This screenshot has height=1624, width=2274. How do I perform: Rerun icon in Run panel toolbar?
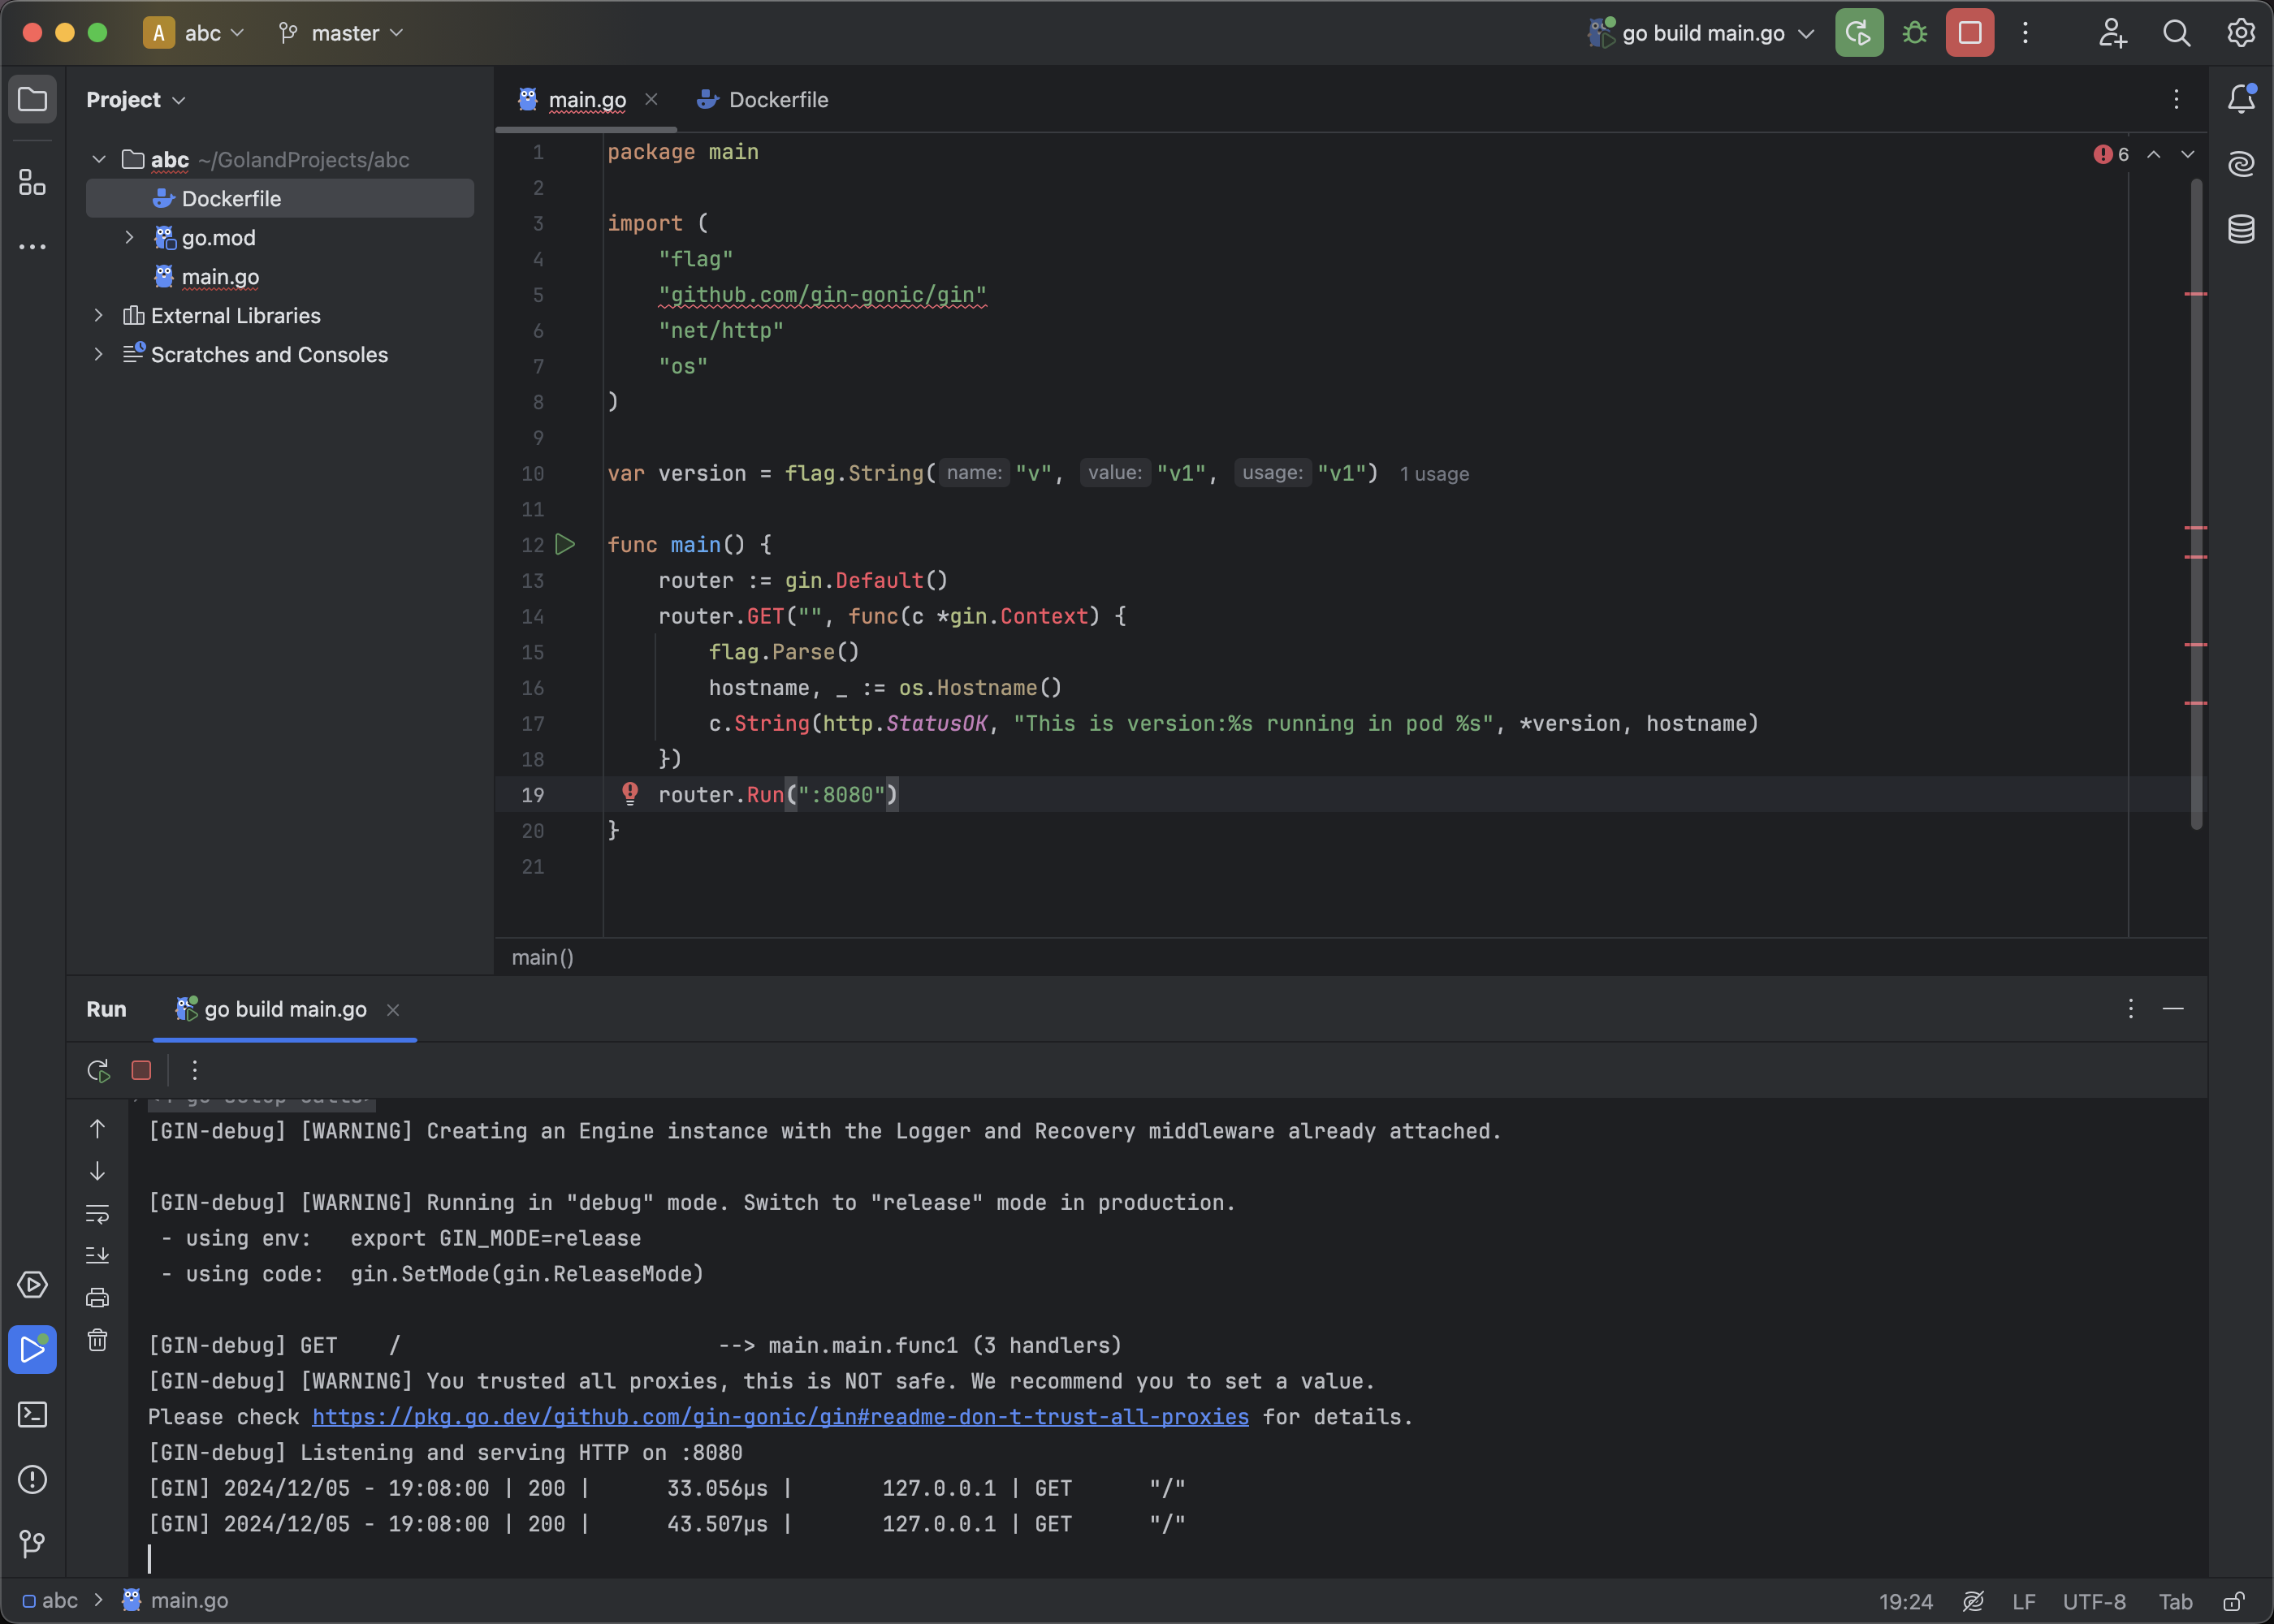tap(98, 1071)
